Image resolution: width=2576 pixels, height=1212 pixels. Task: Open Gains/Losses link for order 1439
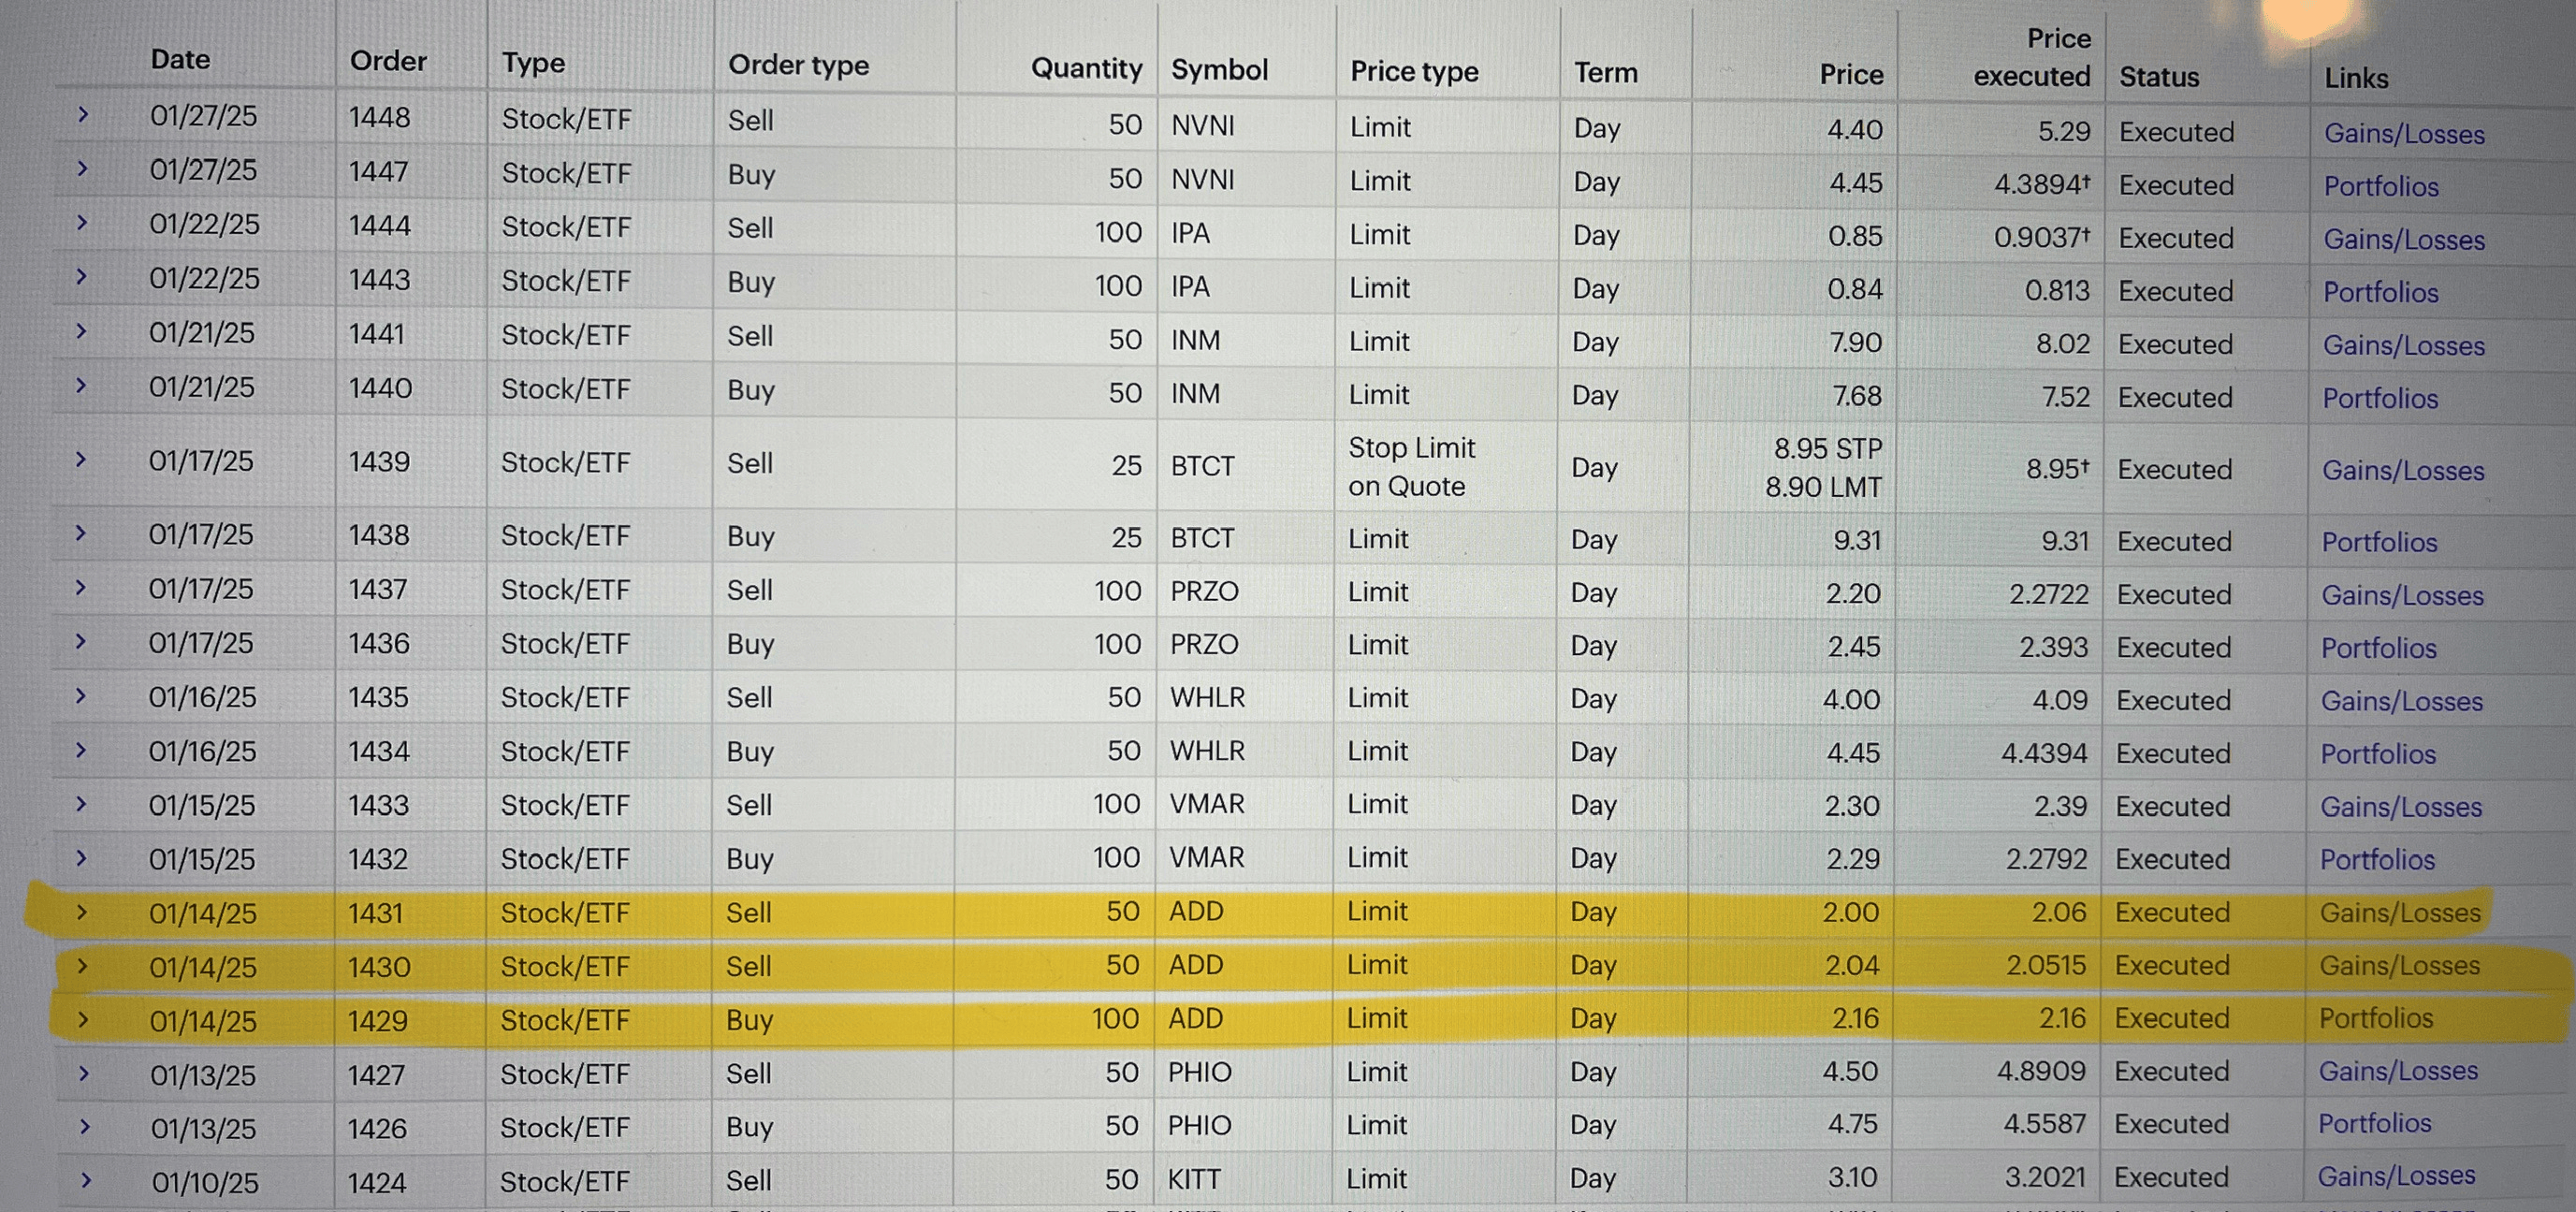click(2402, 470)
